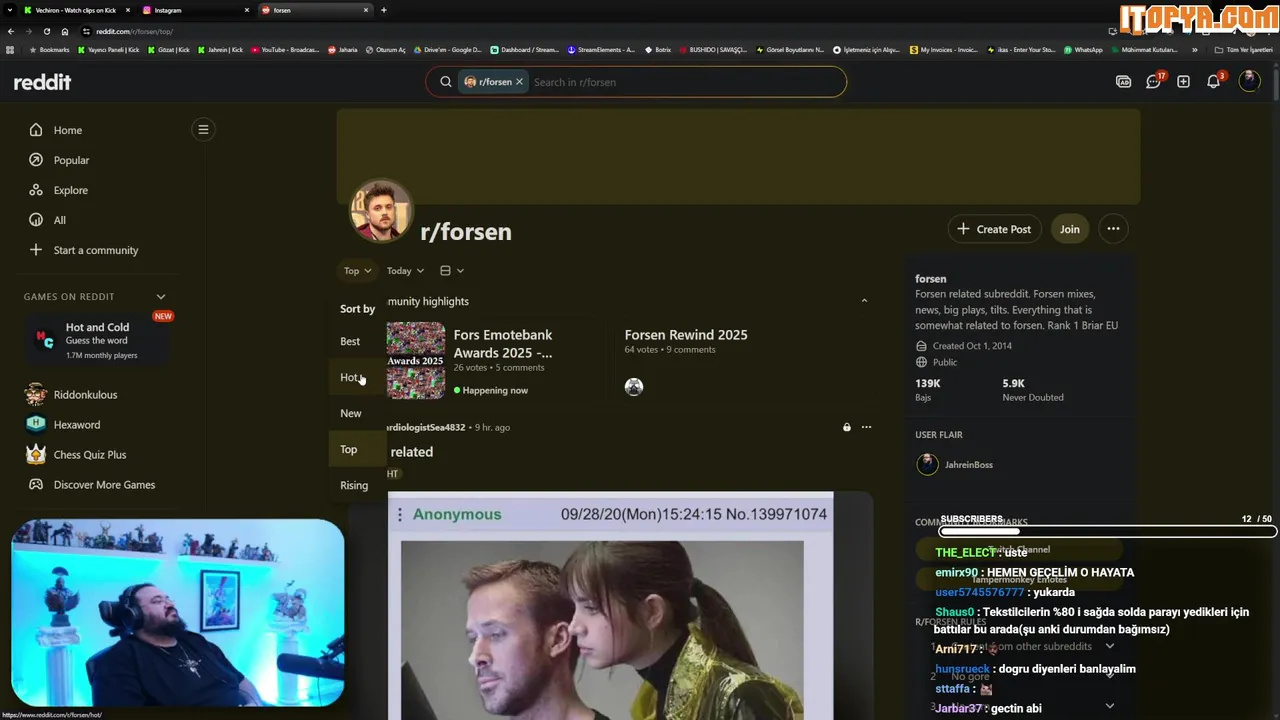Click the Create Post button

[x=994, y=229]
